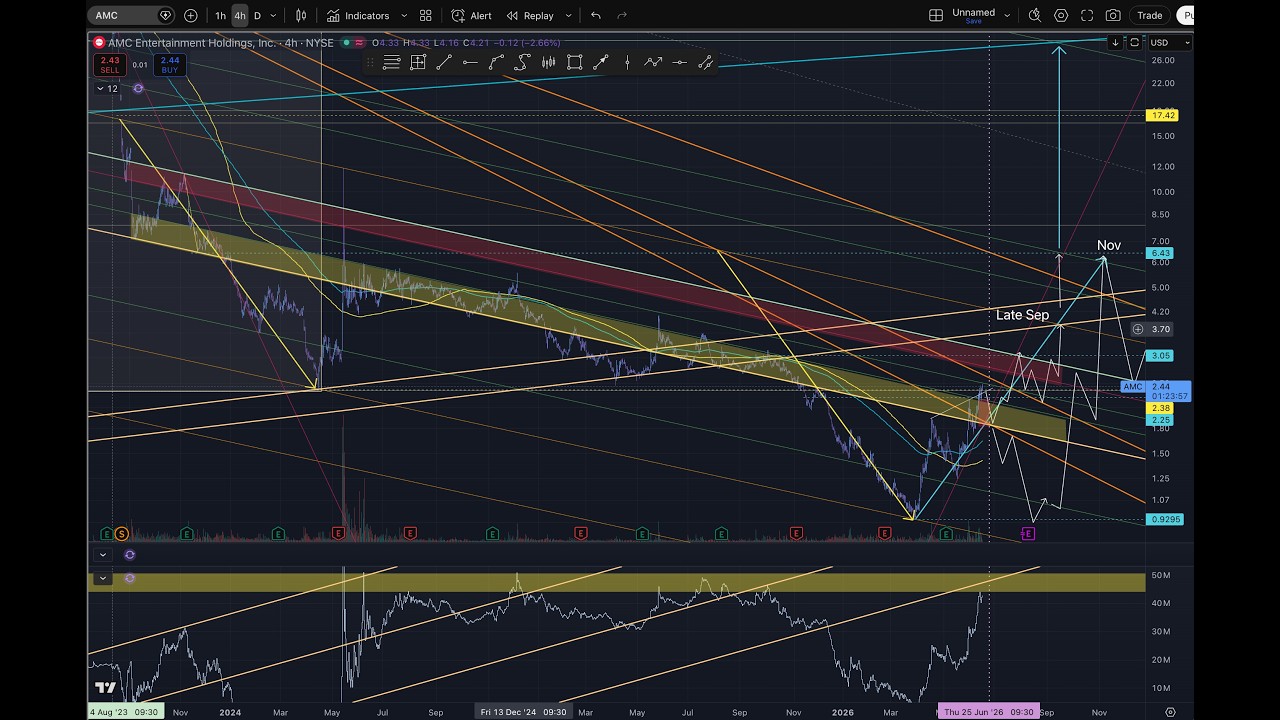Select the Curve drawing tool
Viewport: 1280px width, 720px height.
point(496,62)
